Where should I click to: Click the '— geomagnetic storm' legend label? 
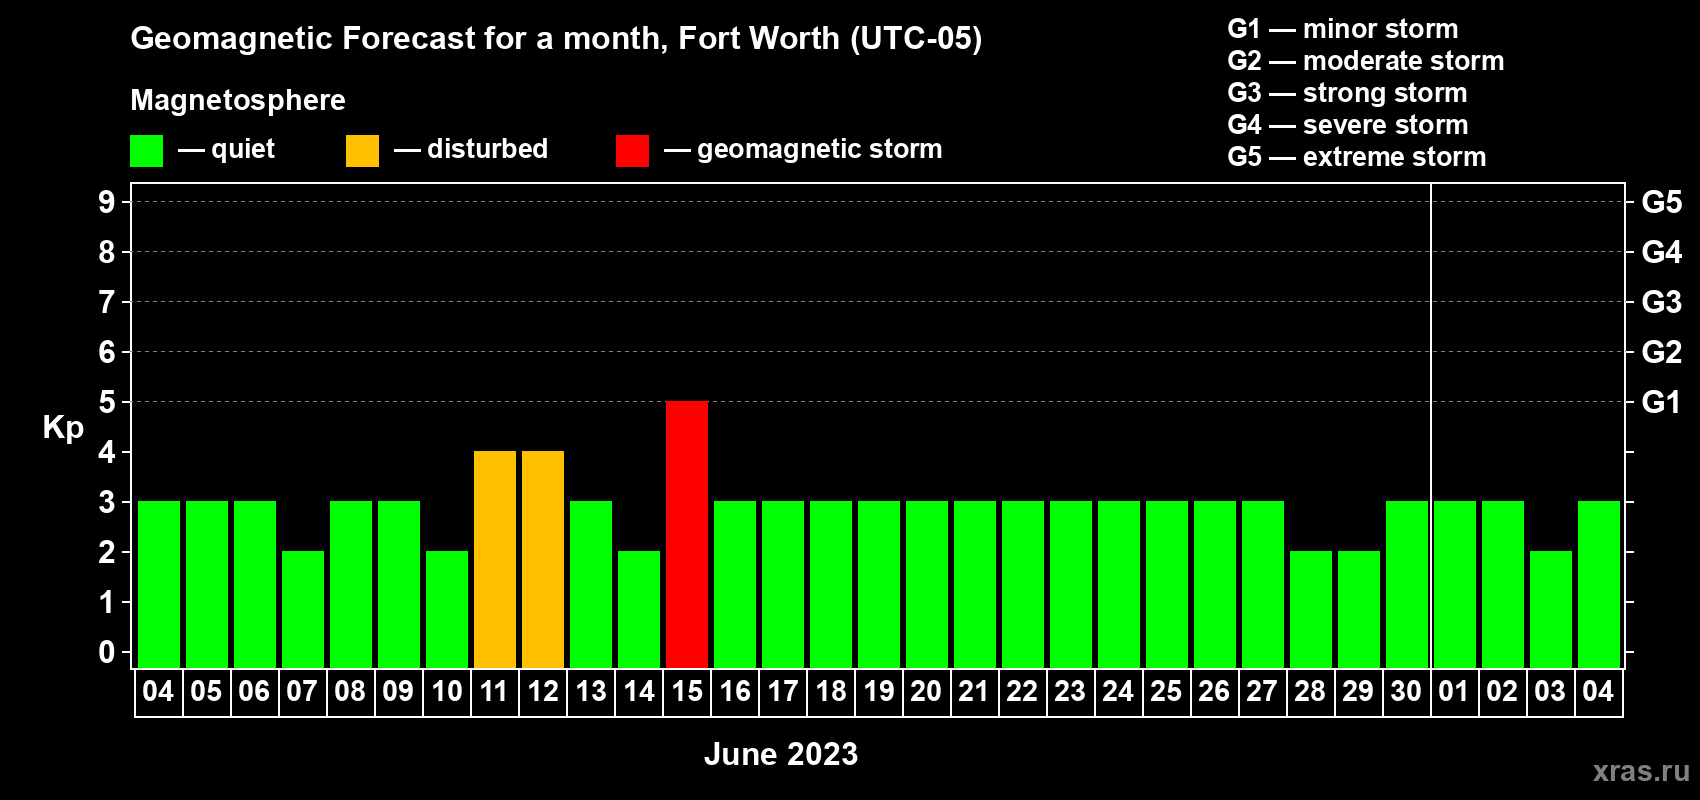pos(803,149)
